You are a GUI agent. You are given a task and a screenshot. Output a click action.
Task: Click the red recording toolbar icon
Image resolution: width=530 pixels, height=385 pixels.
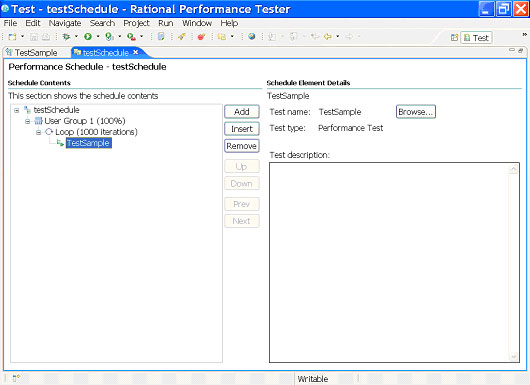201,37
